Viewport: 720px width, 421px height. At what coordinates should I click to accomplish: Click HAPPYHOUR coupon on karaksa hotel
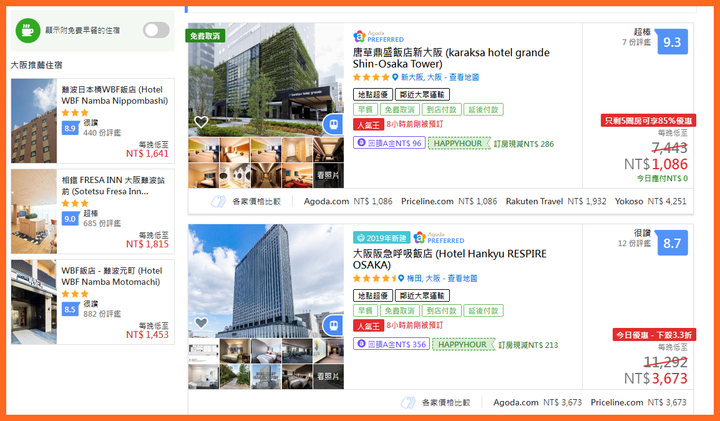458,143
